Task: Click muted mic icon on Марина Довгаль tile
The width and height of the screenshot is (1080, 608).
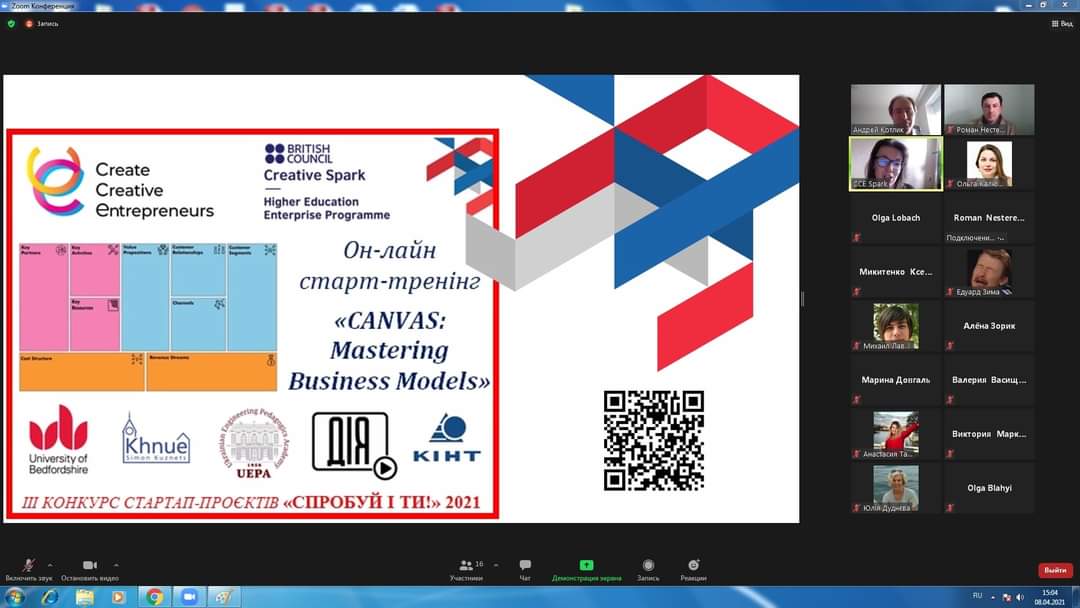Action: point(857,400)
